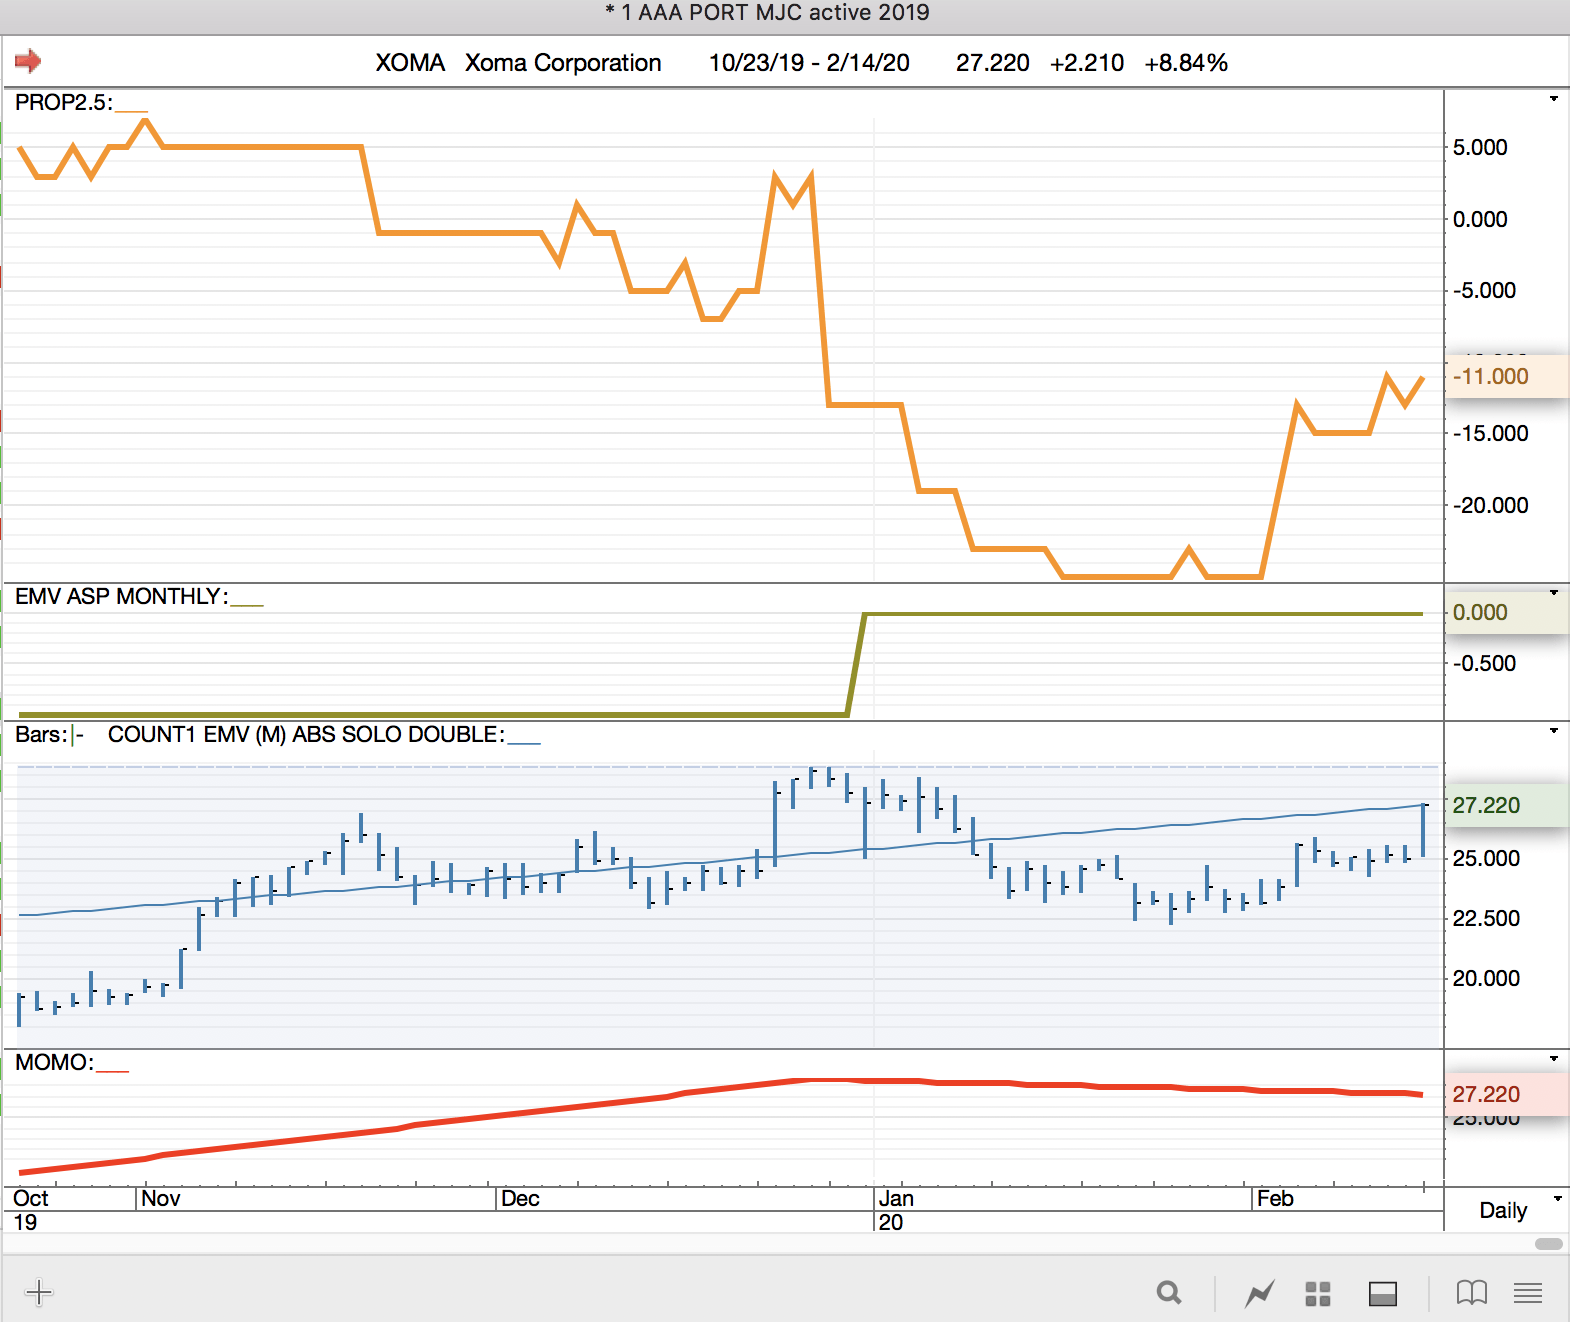
Task: Expand the Bars pane menu arrow
Action: (1554, 731)
